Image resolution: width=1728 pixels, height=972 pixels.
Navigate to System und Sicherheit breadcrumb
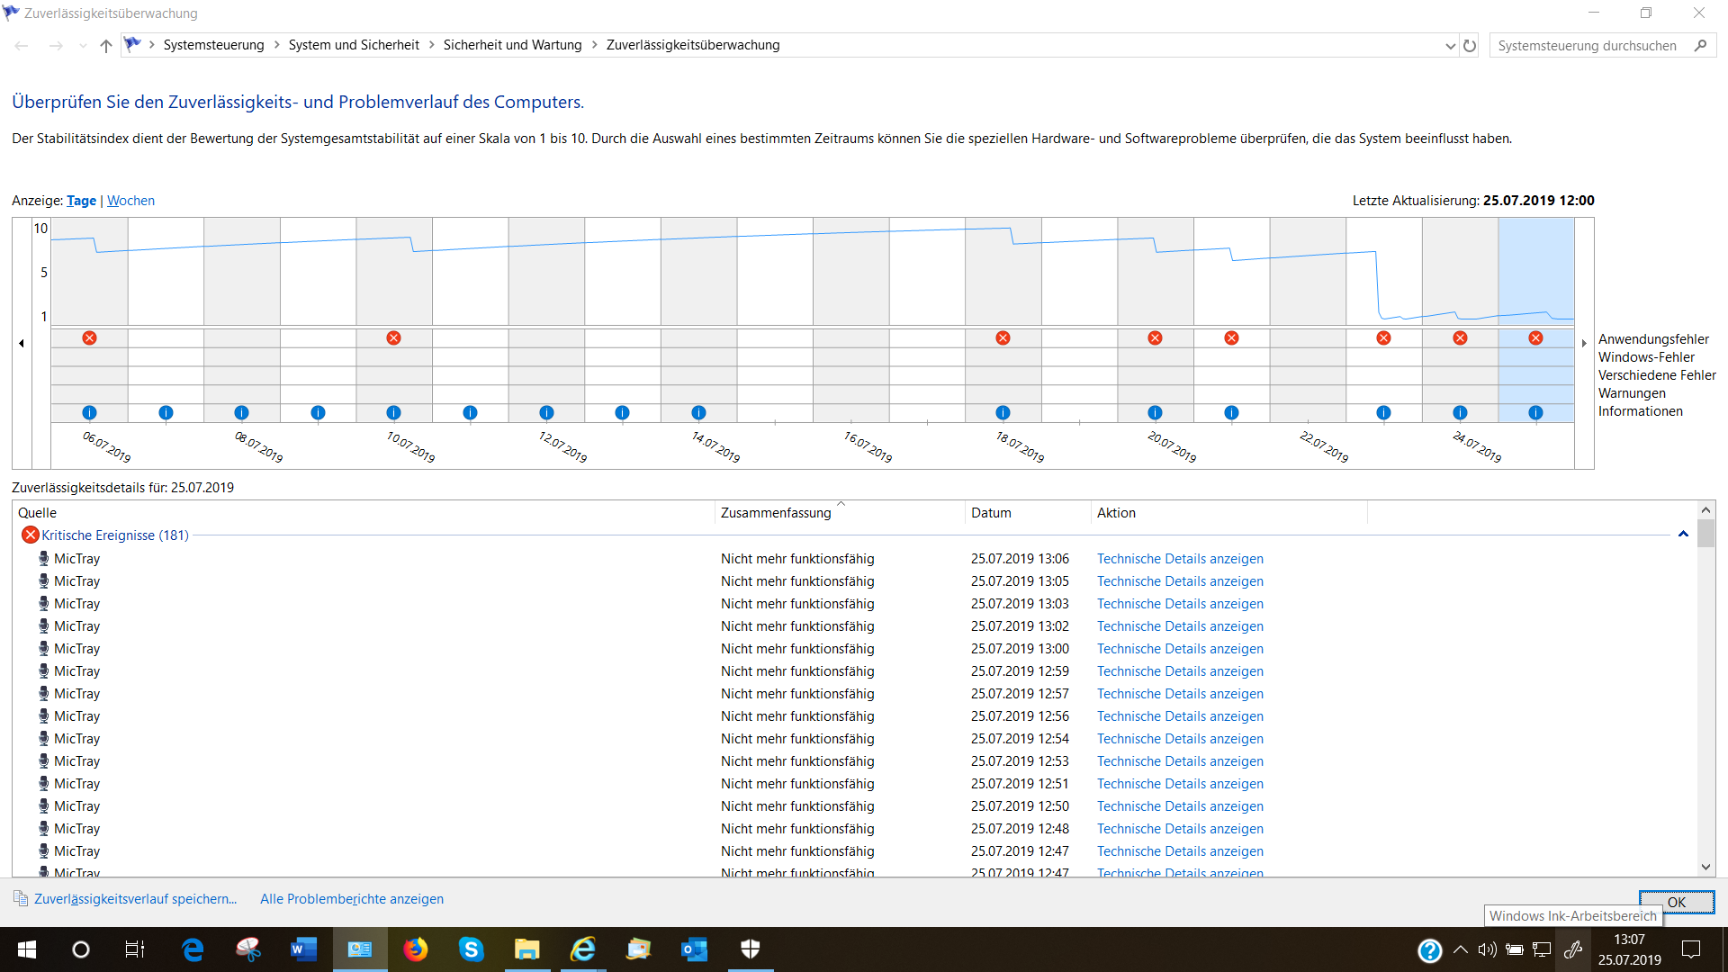click(x=354, y=45)
